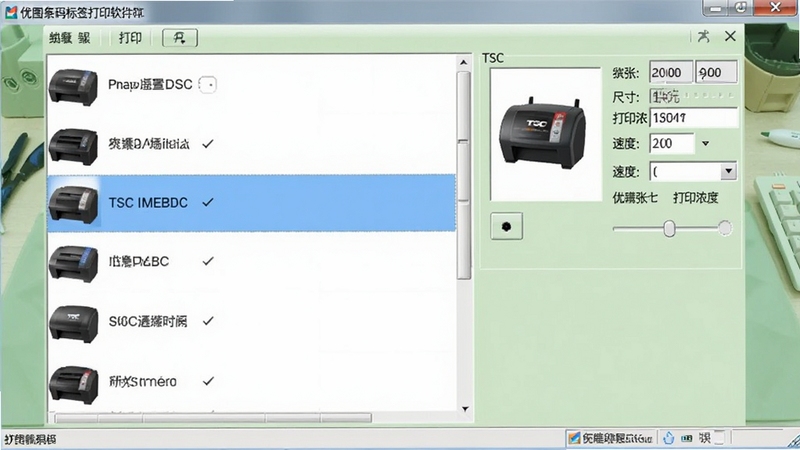
Task: Click printer icon in the S!BC row
Action: [x=73, y=324]
